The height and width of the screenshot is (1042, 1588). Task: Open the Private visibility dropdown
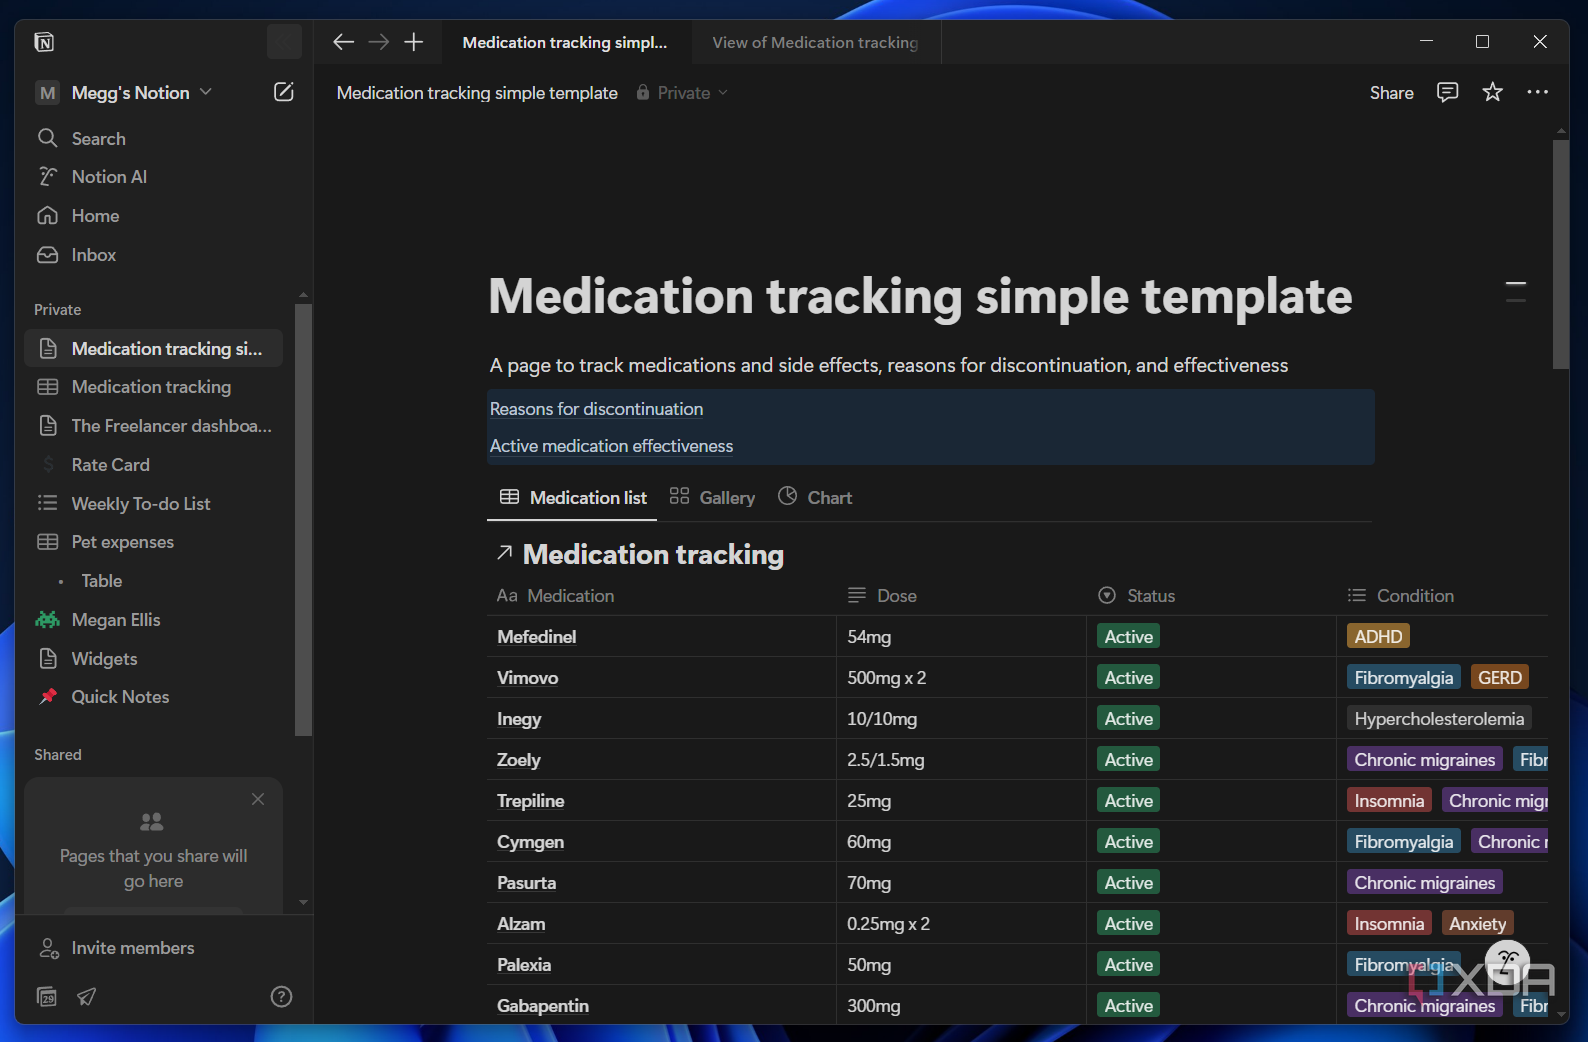tap(683, 93)
